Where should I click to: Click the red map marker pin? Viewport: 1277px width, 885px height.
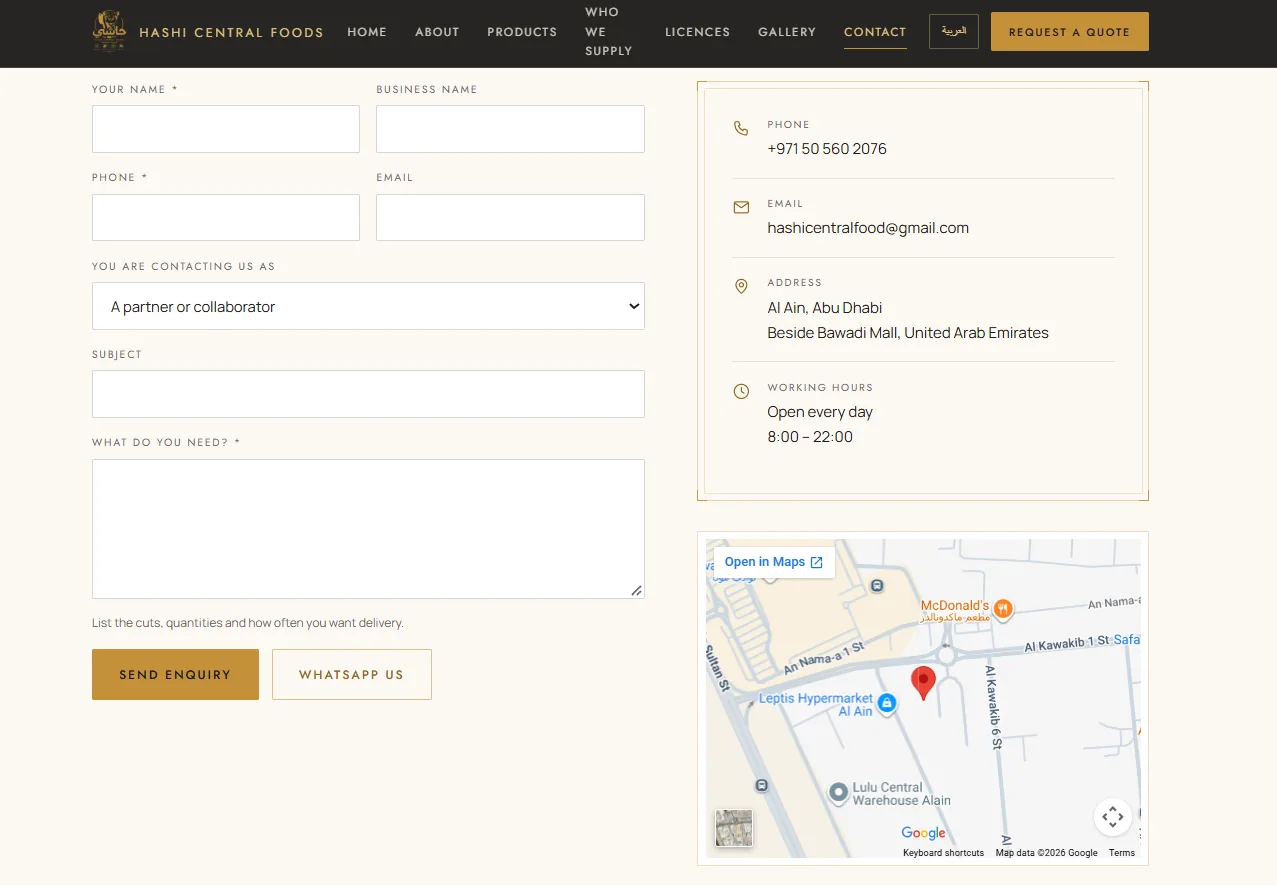click(x=924, y=683)
